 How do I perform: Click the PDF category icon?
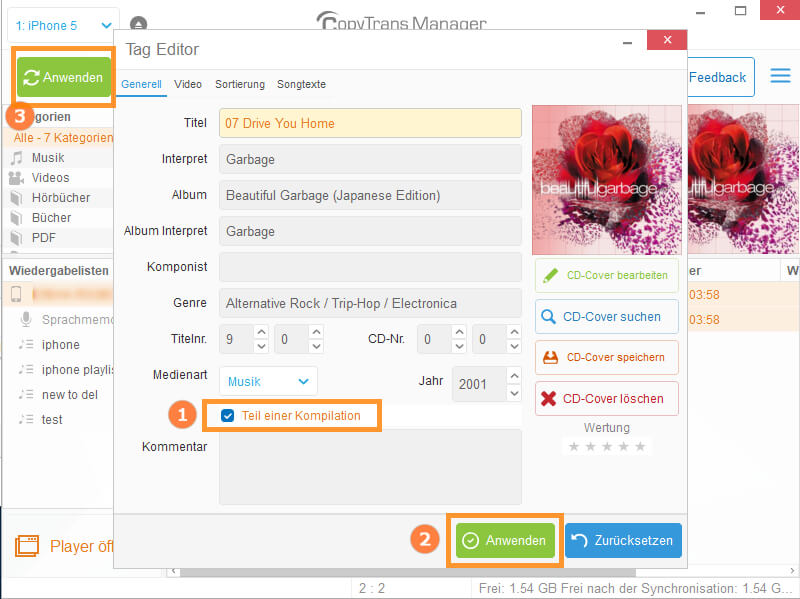click(x=17, y=238)
